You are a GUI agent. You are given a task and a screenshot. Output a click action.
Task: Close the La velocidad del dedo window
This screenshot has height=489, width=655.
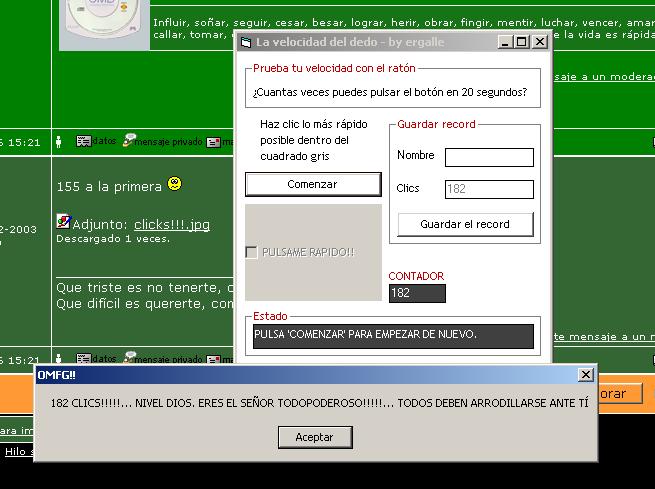tap(540, 42)
